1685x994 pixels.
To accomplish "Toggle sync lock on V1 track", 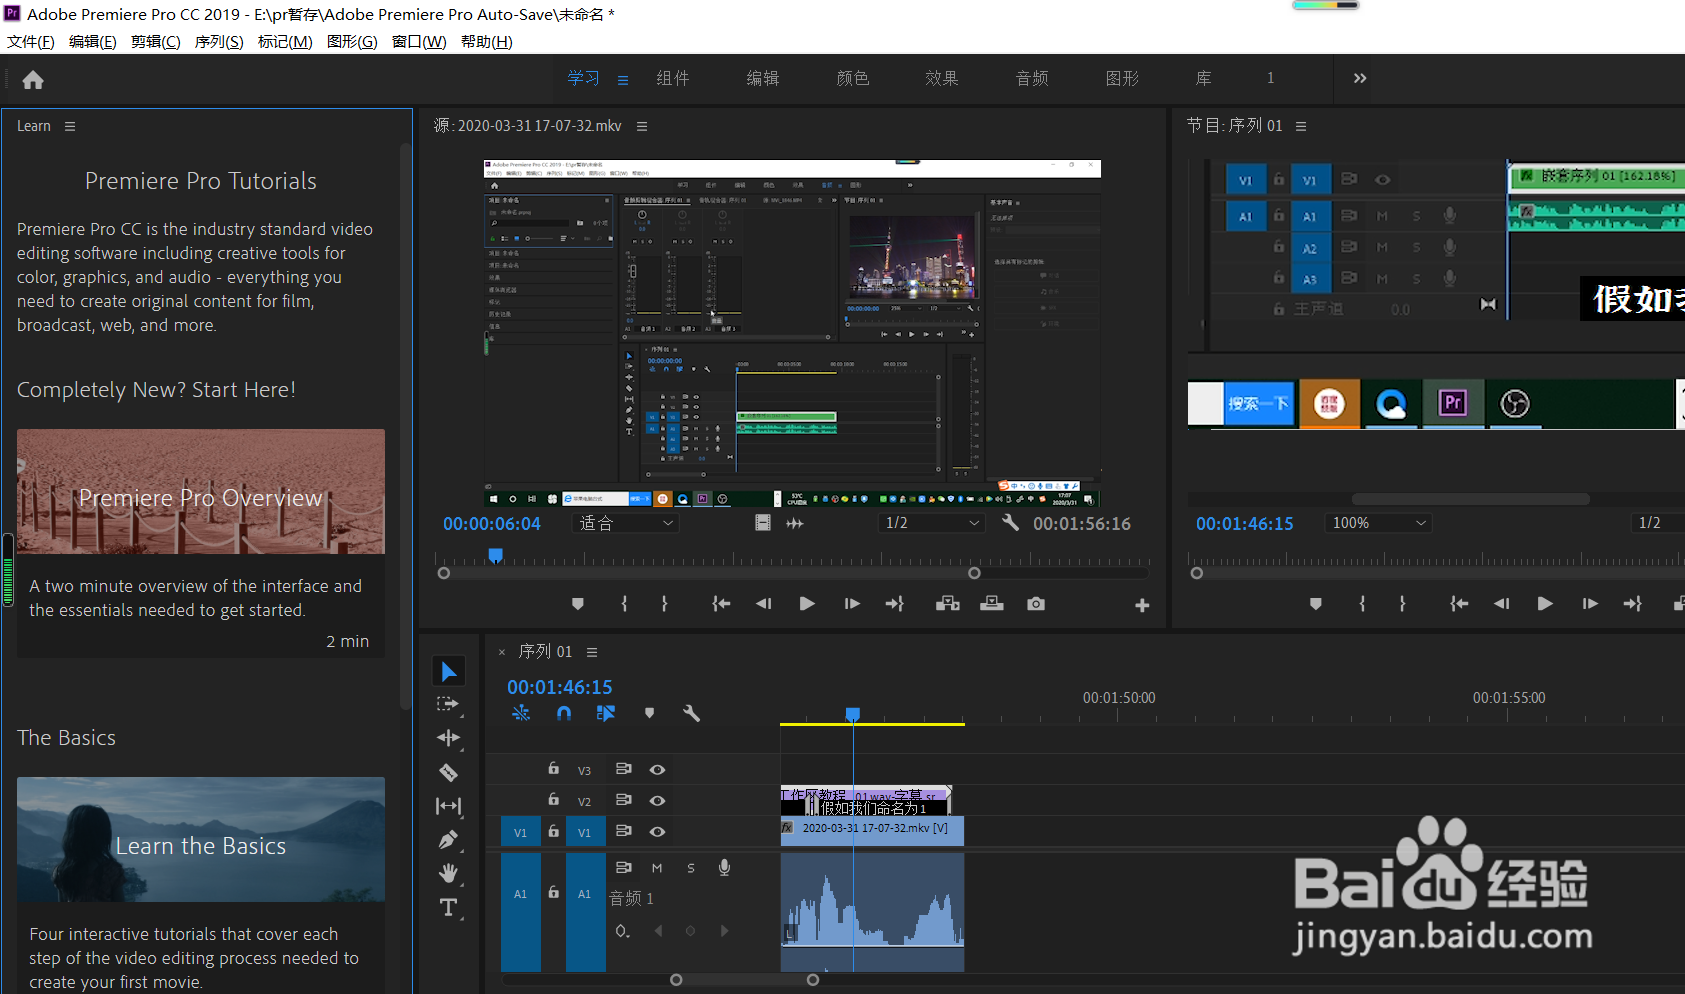I will [623, 831].
